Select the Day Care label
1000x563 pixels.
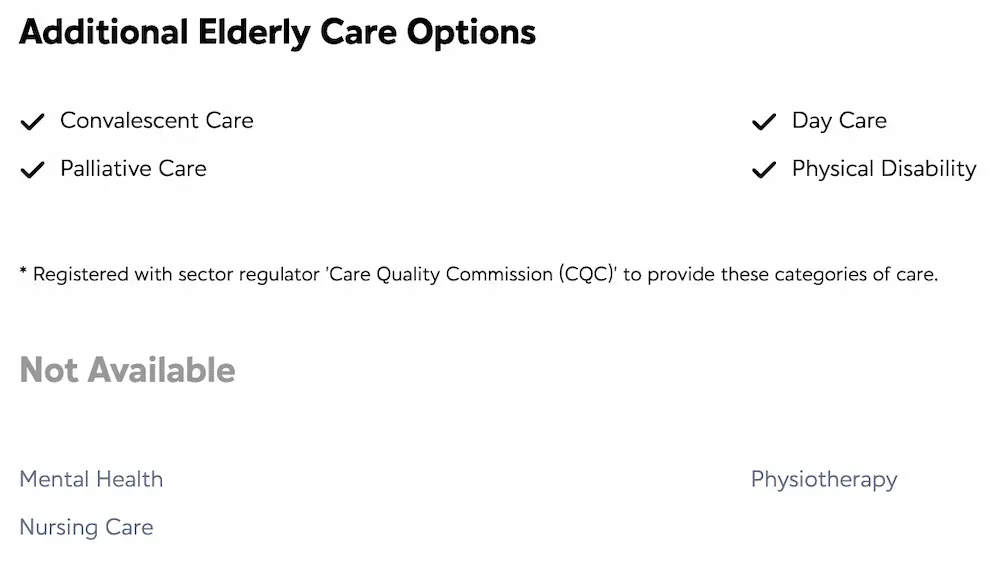[839, 121]
